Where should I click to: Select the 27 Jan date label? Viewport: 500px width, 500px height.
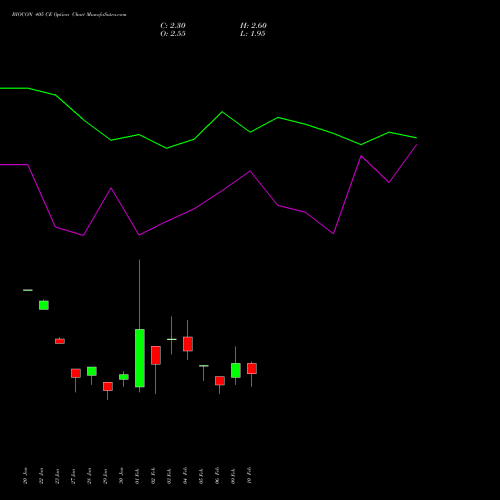point(74,476)
